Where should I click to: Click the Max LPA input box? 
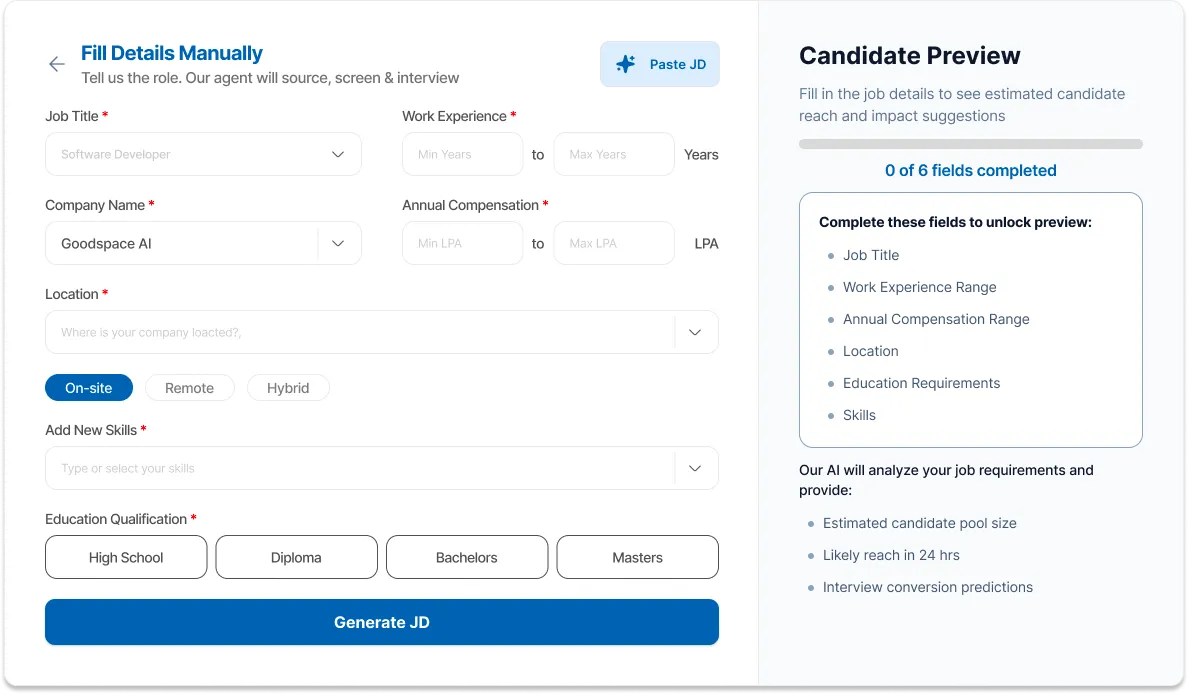[614, 243]
